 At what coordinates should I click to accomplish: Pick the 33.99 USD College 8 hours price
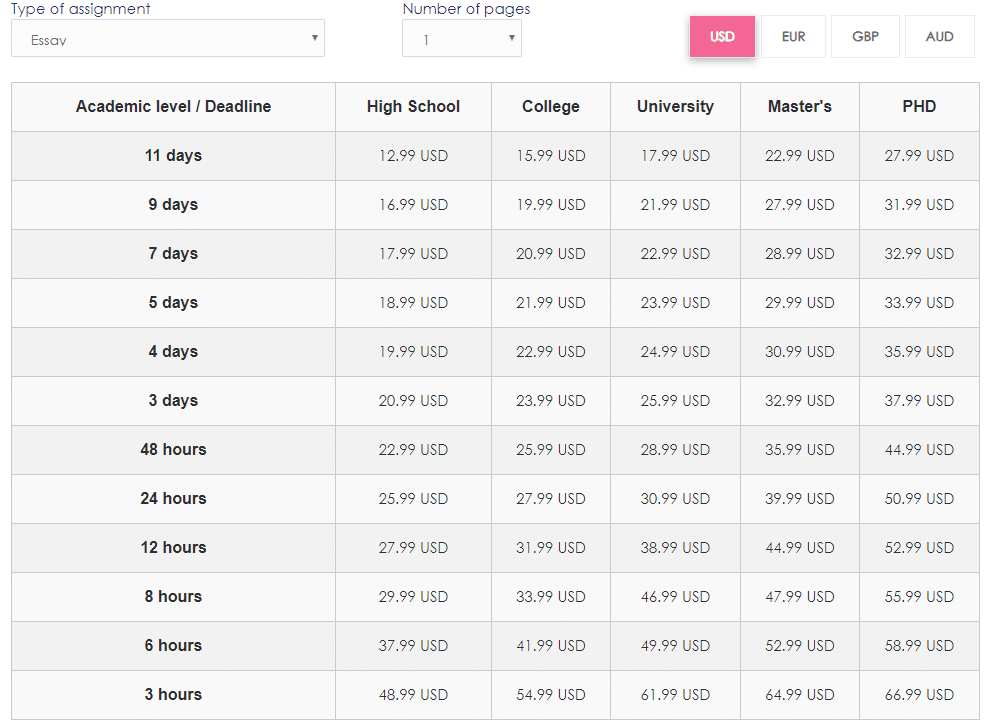pyautogui.click(x=551, y=596)
